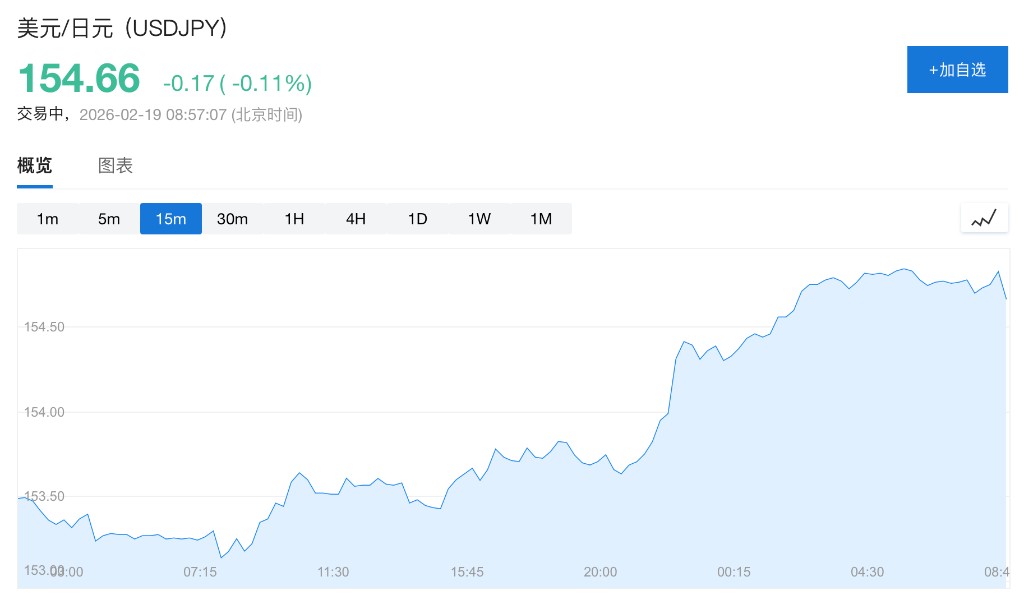Add USDJPY to watchlist with 加自选
The width and height of the screenshot is (1024, 607).
click(957, 70)
